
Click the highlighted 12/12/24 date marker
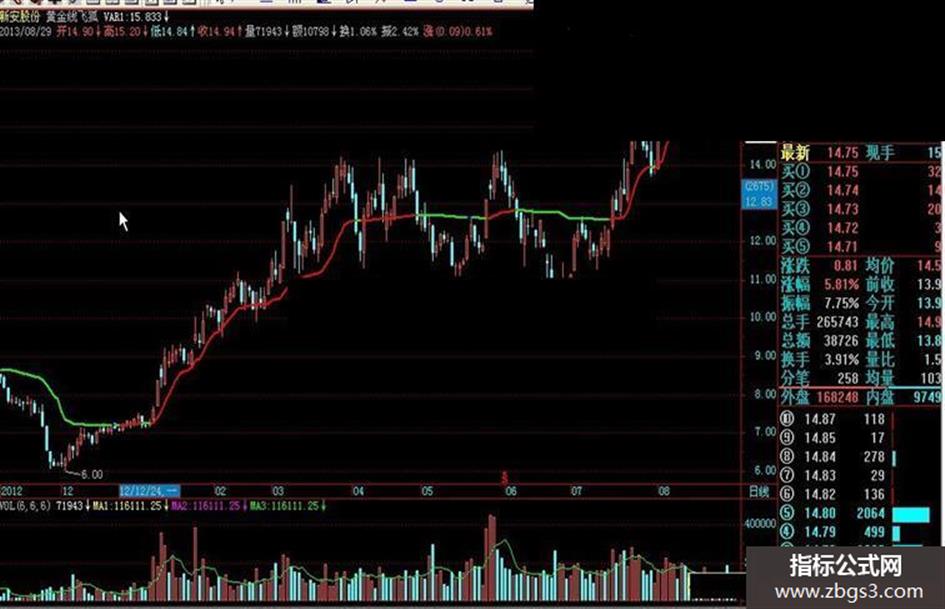(149, 491)
